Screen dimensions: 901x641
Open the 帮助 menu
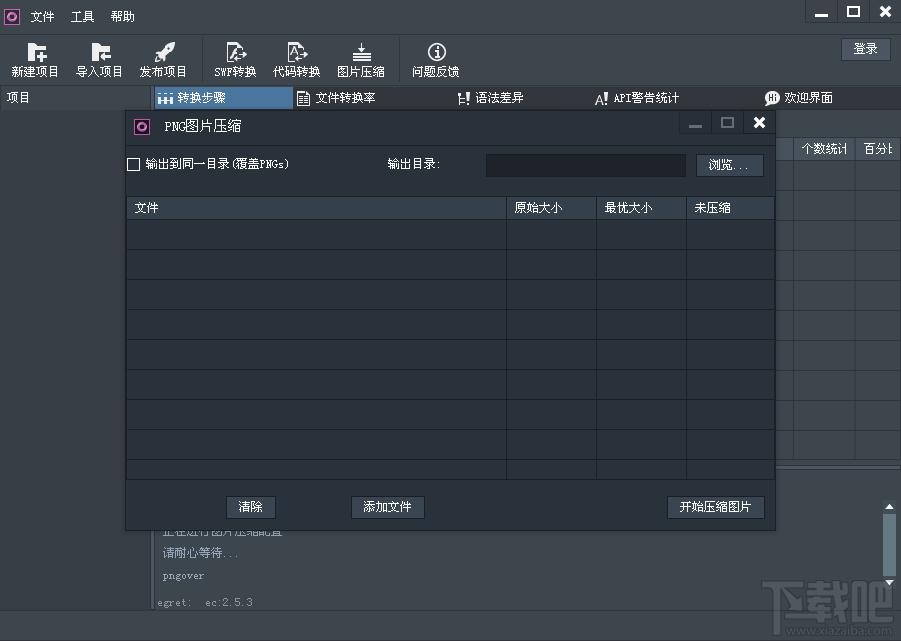point(122,17)
